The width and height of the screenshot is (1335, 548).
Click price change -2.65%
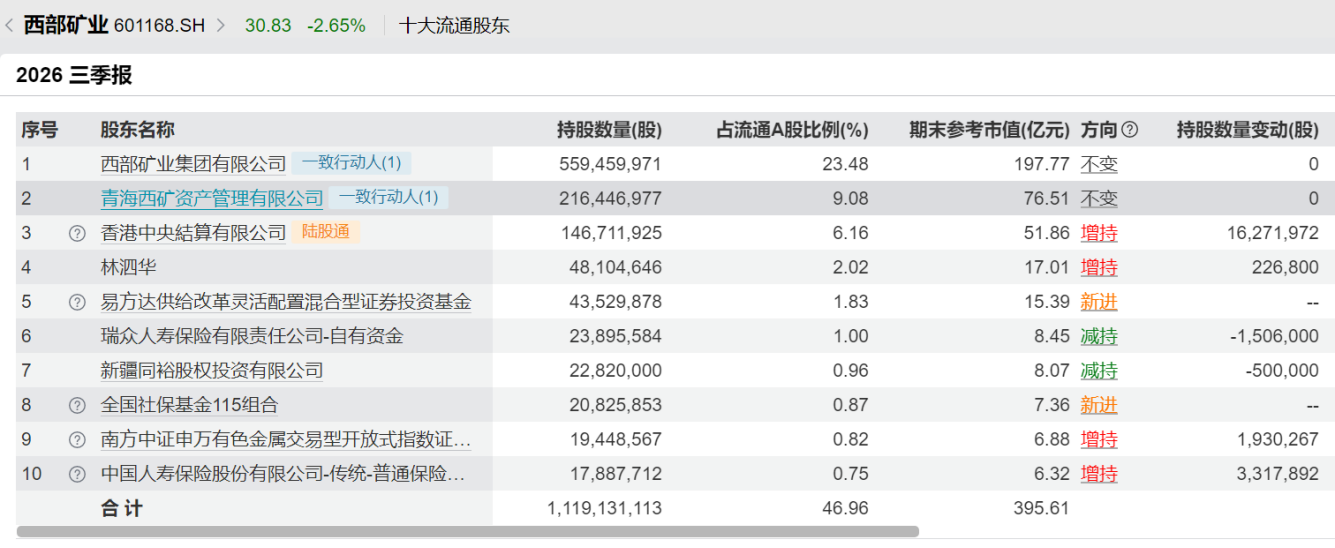(x=335, y=26)
